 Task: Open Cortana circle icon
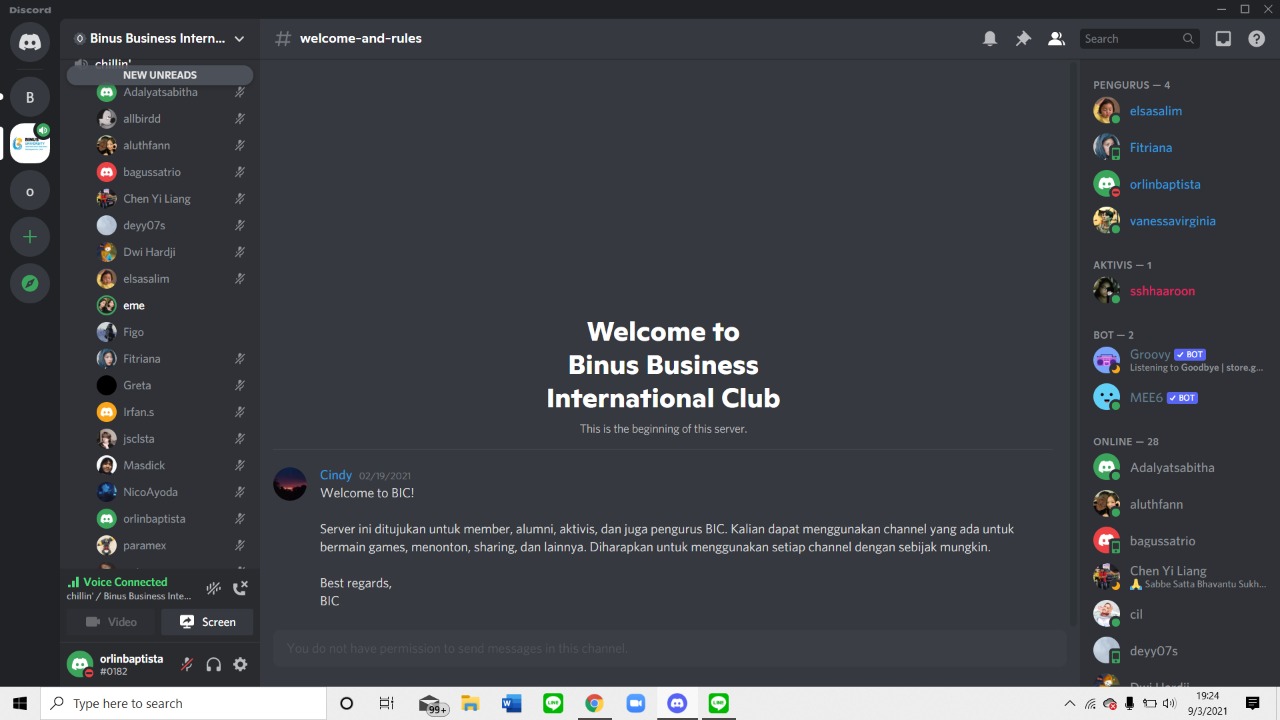(x=346, y=704)
